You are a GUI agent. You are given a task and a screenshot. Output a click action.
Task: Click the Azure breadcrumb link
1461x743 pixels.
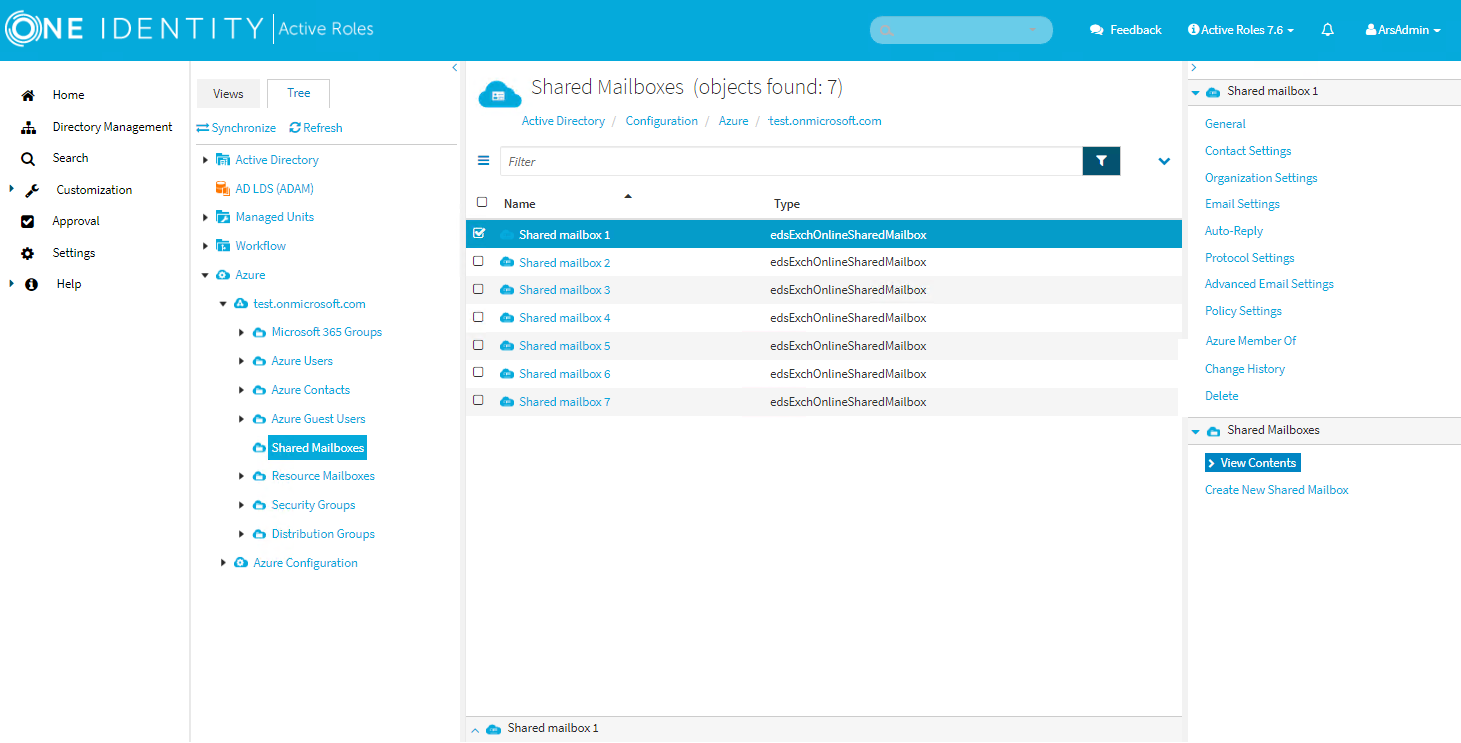[x=733, y=121]
